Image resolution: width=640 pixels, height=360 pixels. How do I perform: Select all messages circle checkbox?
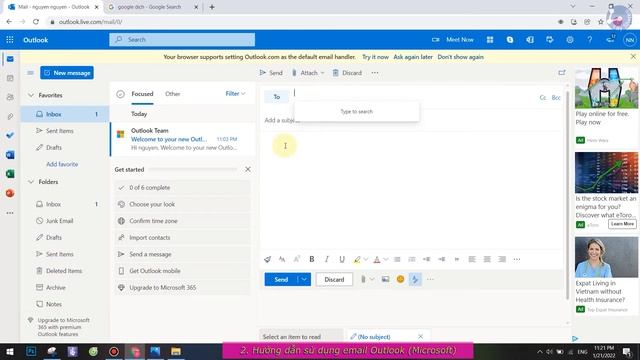tap(120, 94)
